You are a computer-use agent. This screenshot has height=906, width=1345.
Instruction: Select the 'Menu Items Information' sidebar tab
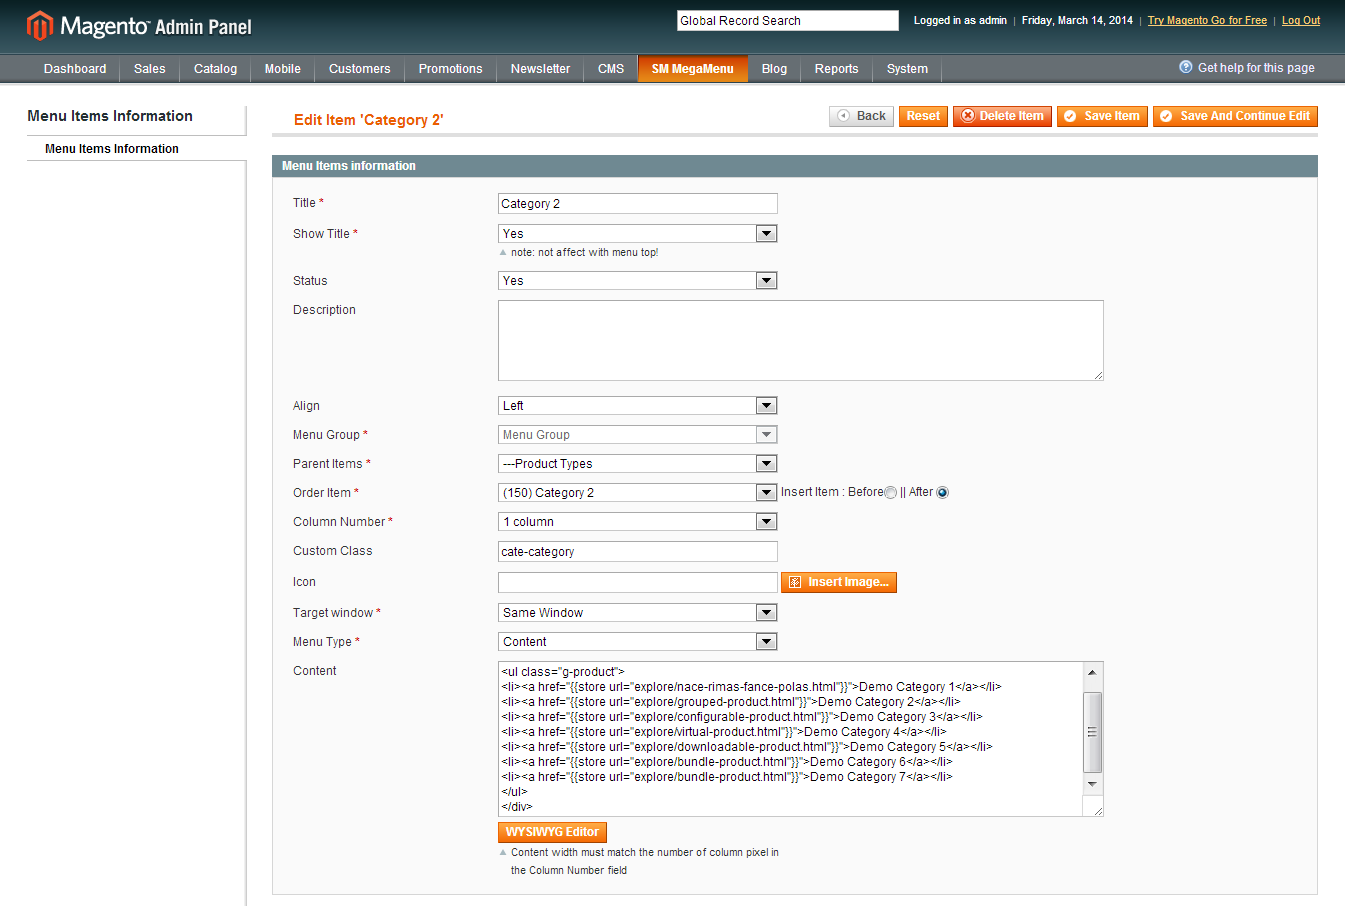tap(136, 149)
